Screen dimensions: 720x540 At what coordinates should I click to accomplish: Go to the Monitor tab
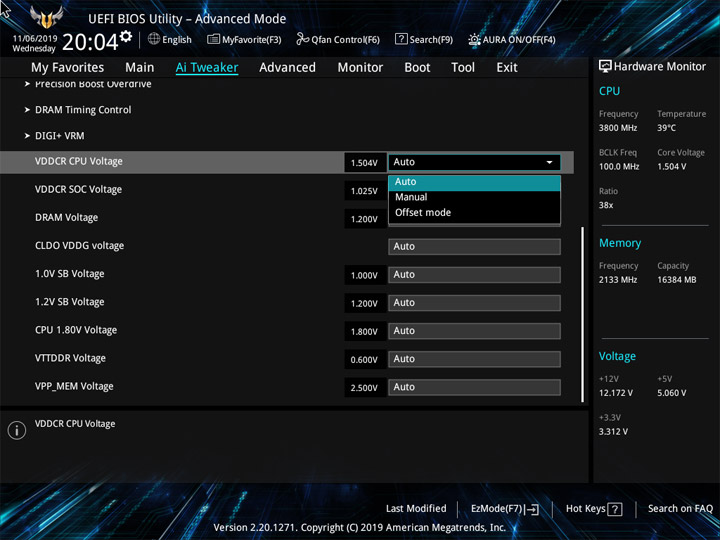[360, 68]
